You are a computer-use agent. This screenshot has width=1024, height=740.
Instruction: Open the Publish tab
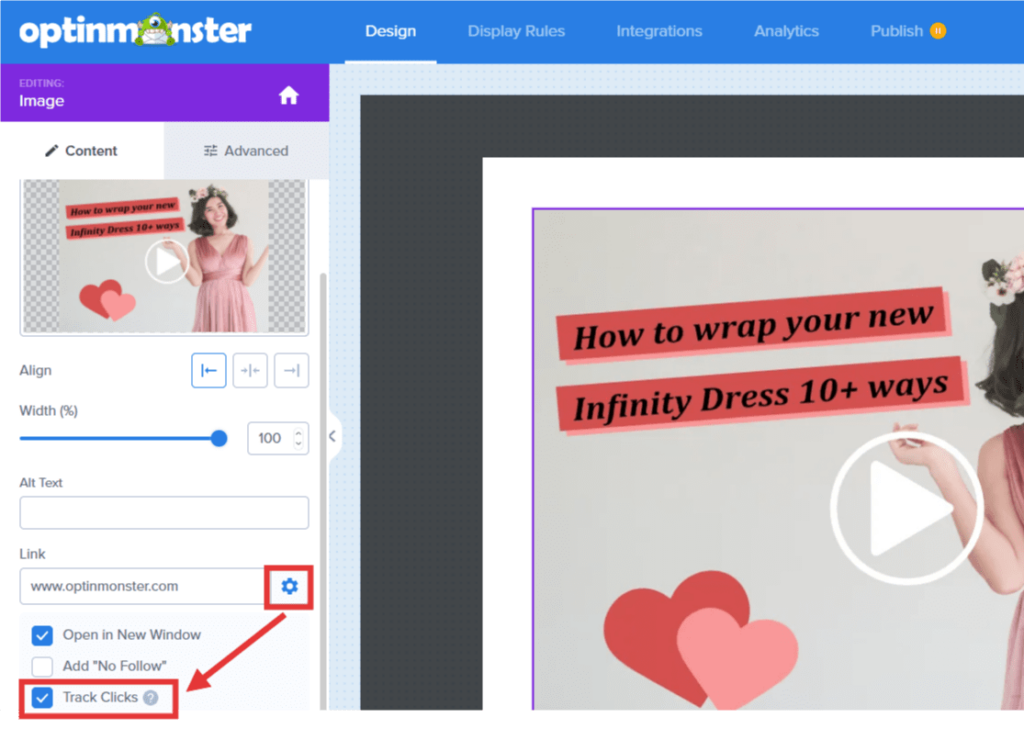[897, 31]
